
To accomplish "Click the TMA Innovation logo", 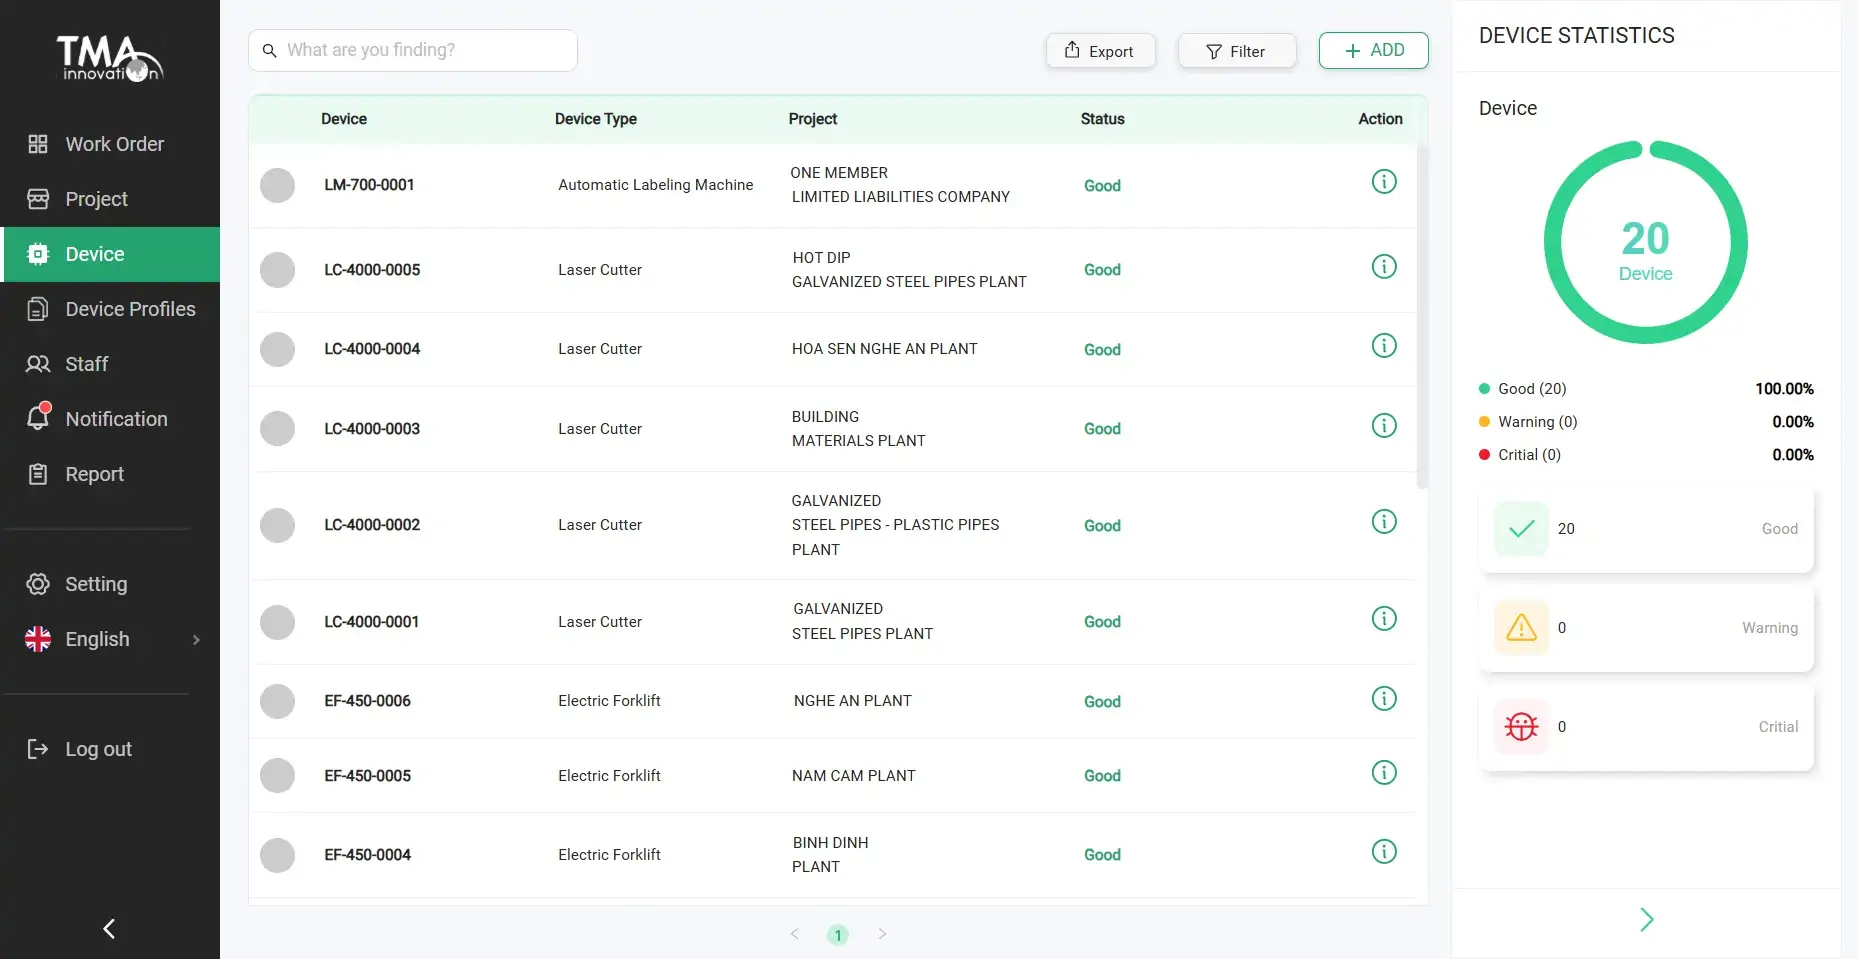I will [109, 59].
